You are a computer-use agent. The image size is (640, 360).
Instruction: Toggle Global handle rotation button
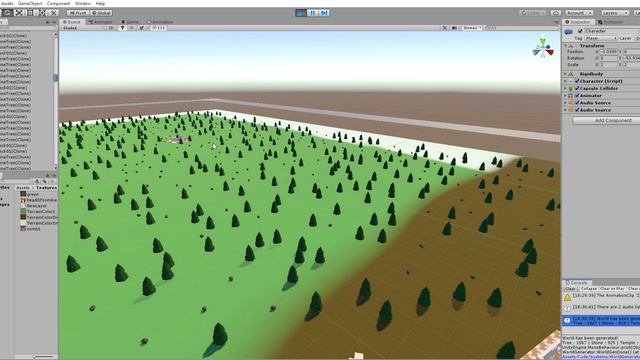point(101,13)
